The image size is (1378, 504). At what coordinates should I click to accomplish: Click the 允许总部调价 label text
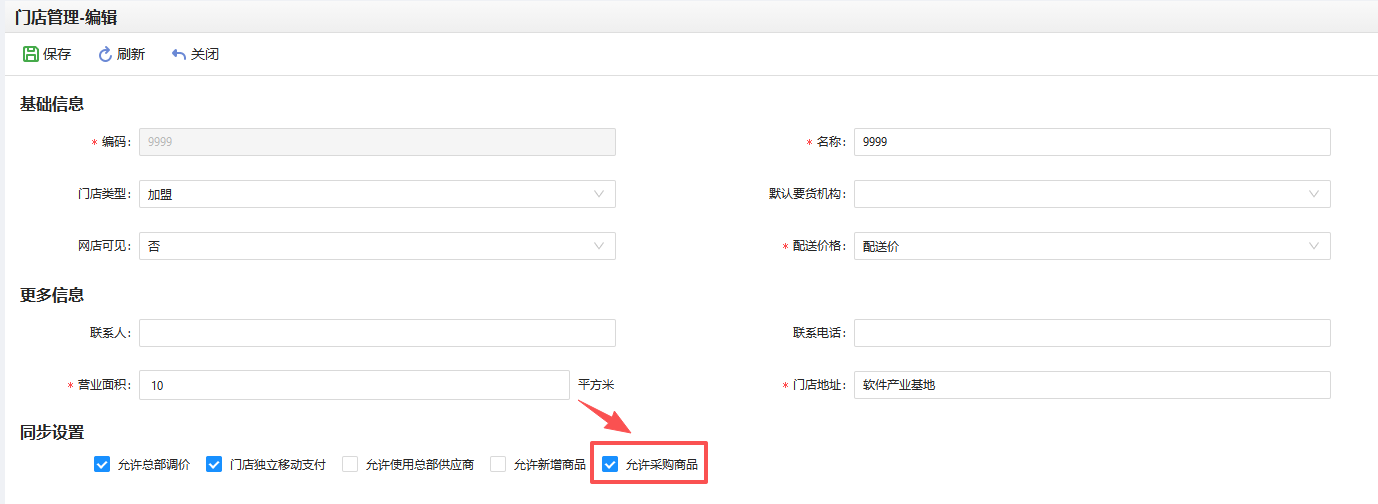[x=153, y=465]
